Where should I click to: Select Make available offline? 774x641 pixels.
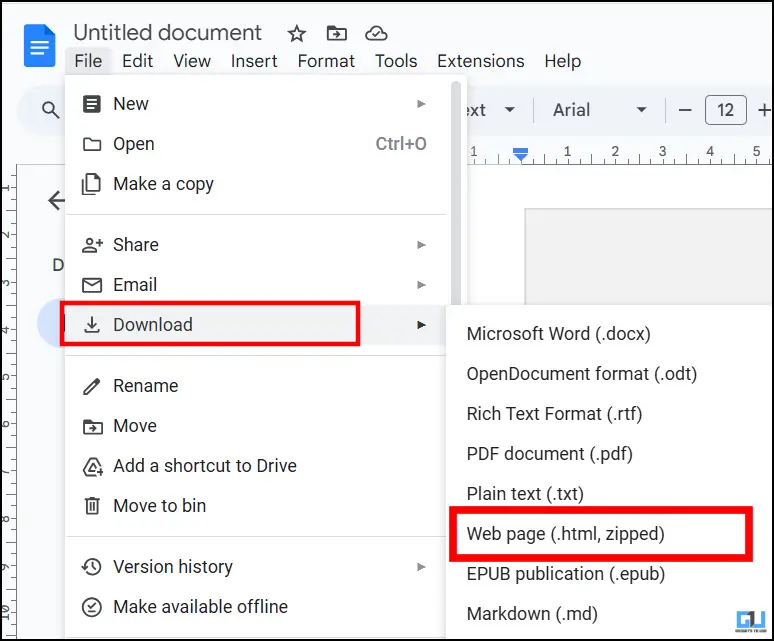[200, 607]
